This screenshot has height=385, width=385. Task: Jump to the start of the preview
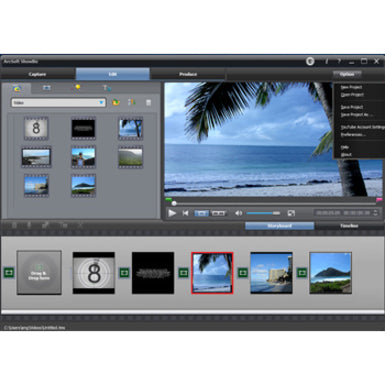pos(186,213)
